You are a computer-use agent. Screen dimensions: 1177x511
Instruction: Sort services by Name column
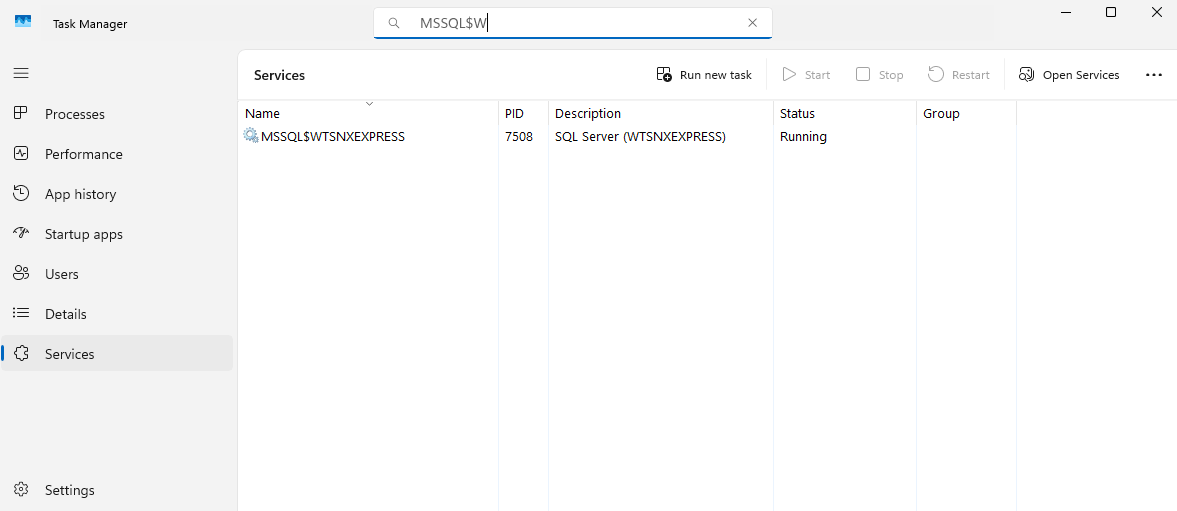point(263,114)
